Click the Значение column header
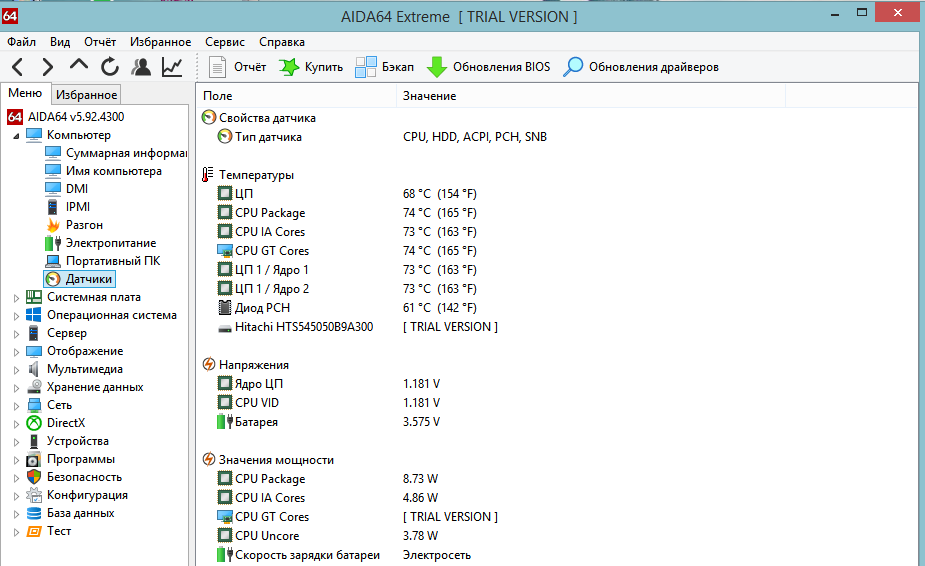 (591, 96)
